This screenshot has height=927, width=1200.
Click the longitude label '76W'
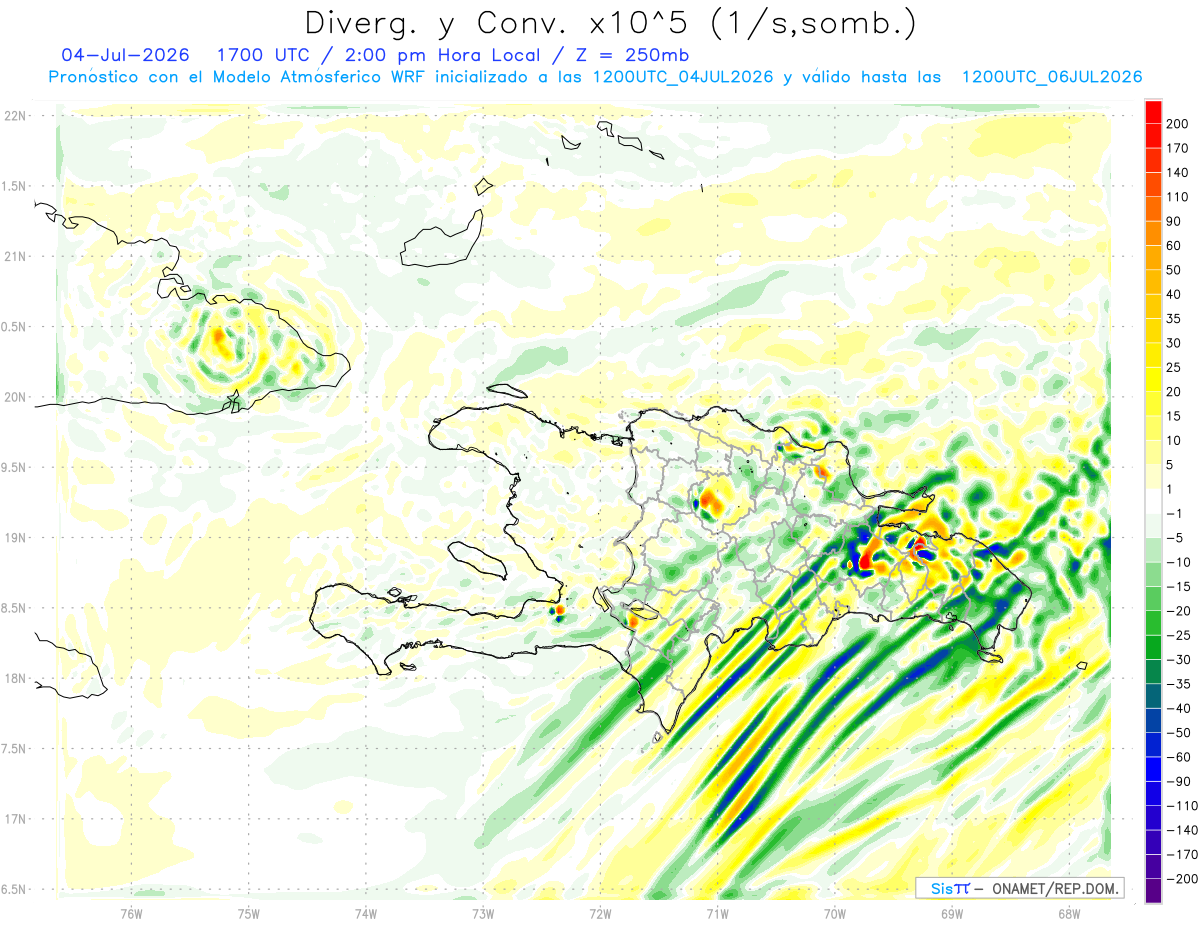pyautogui.click(x=131, y=913)
